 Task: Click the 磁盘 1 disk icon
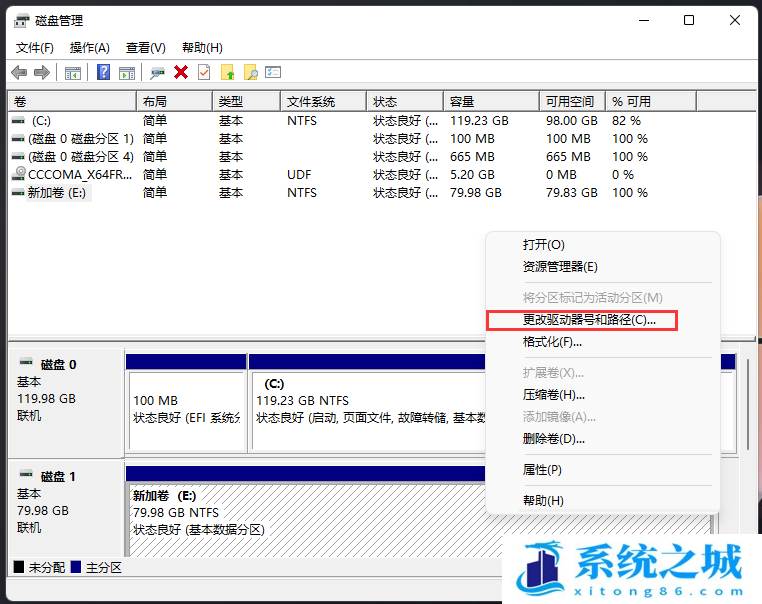pos(26,474)
